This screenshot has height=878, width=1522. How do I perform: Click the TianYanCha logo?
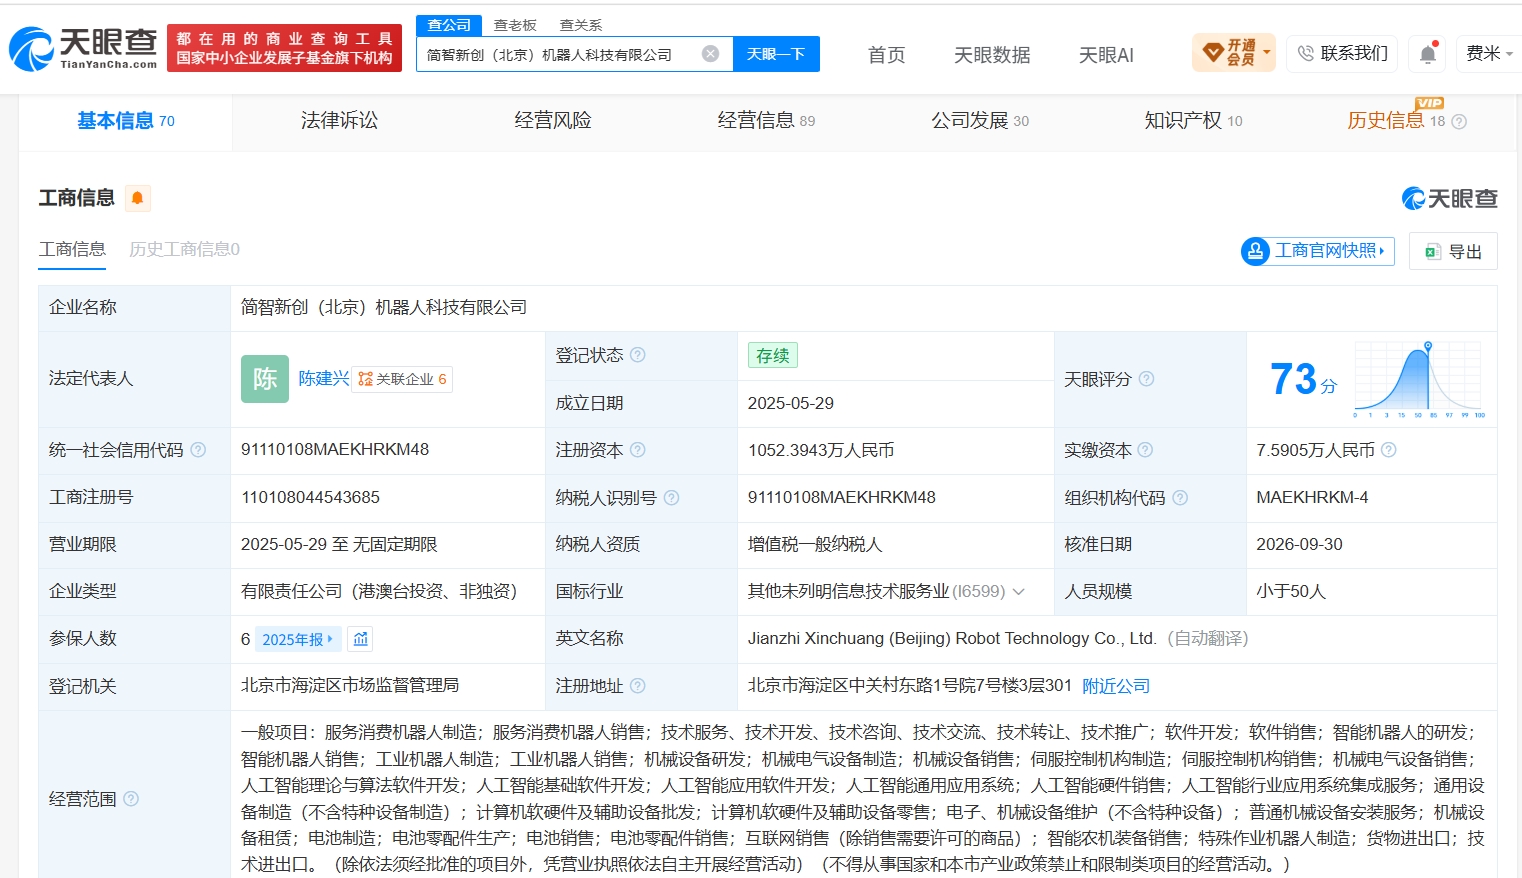click(x=84, y=49)
